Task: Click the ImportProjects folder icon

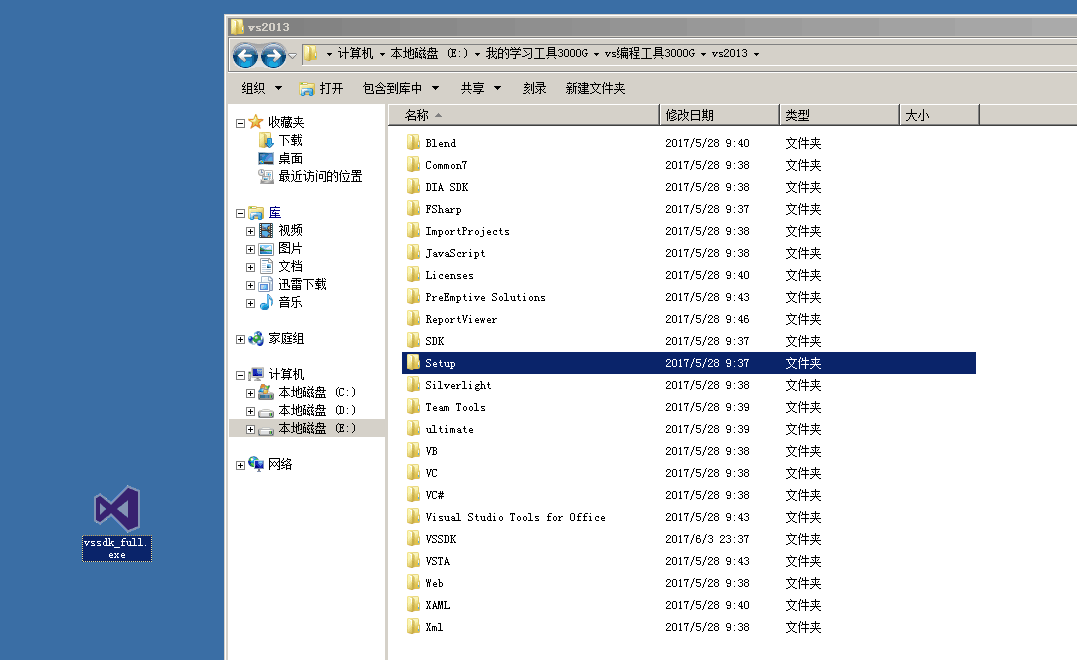Action: [x=413, y=230]
